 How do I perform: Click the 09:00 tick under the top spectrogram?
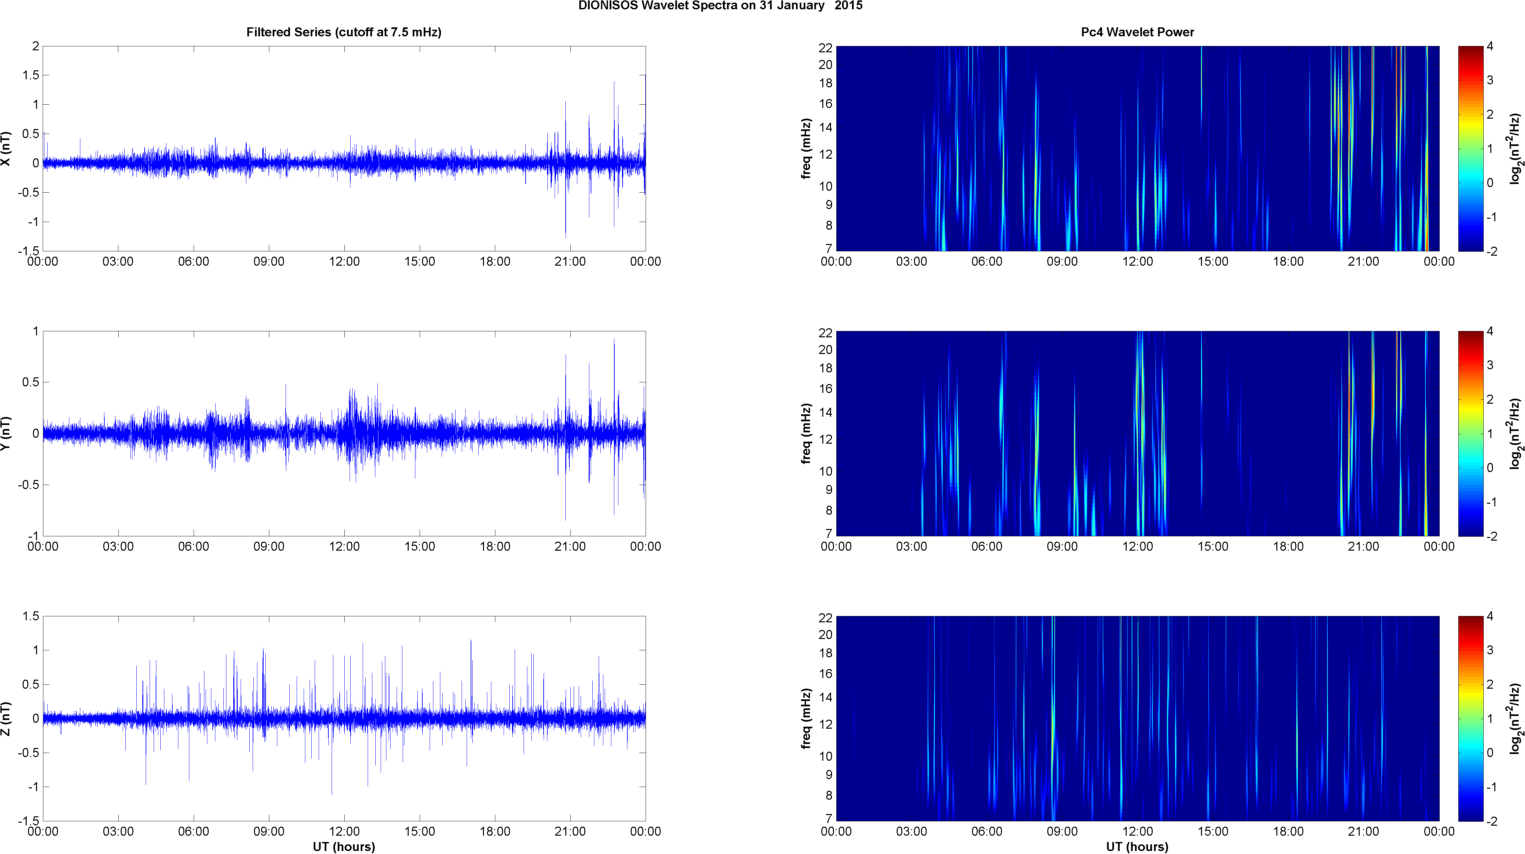coord(1062,262)
